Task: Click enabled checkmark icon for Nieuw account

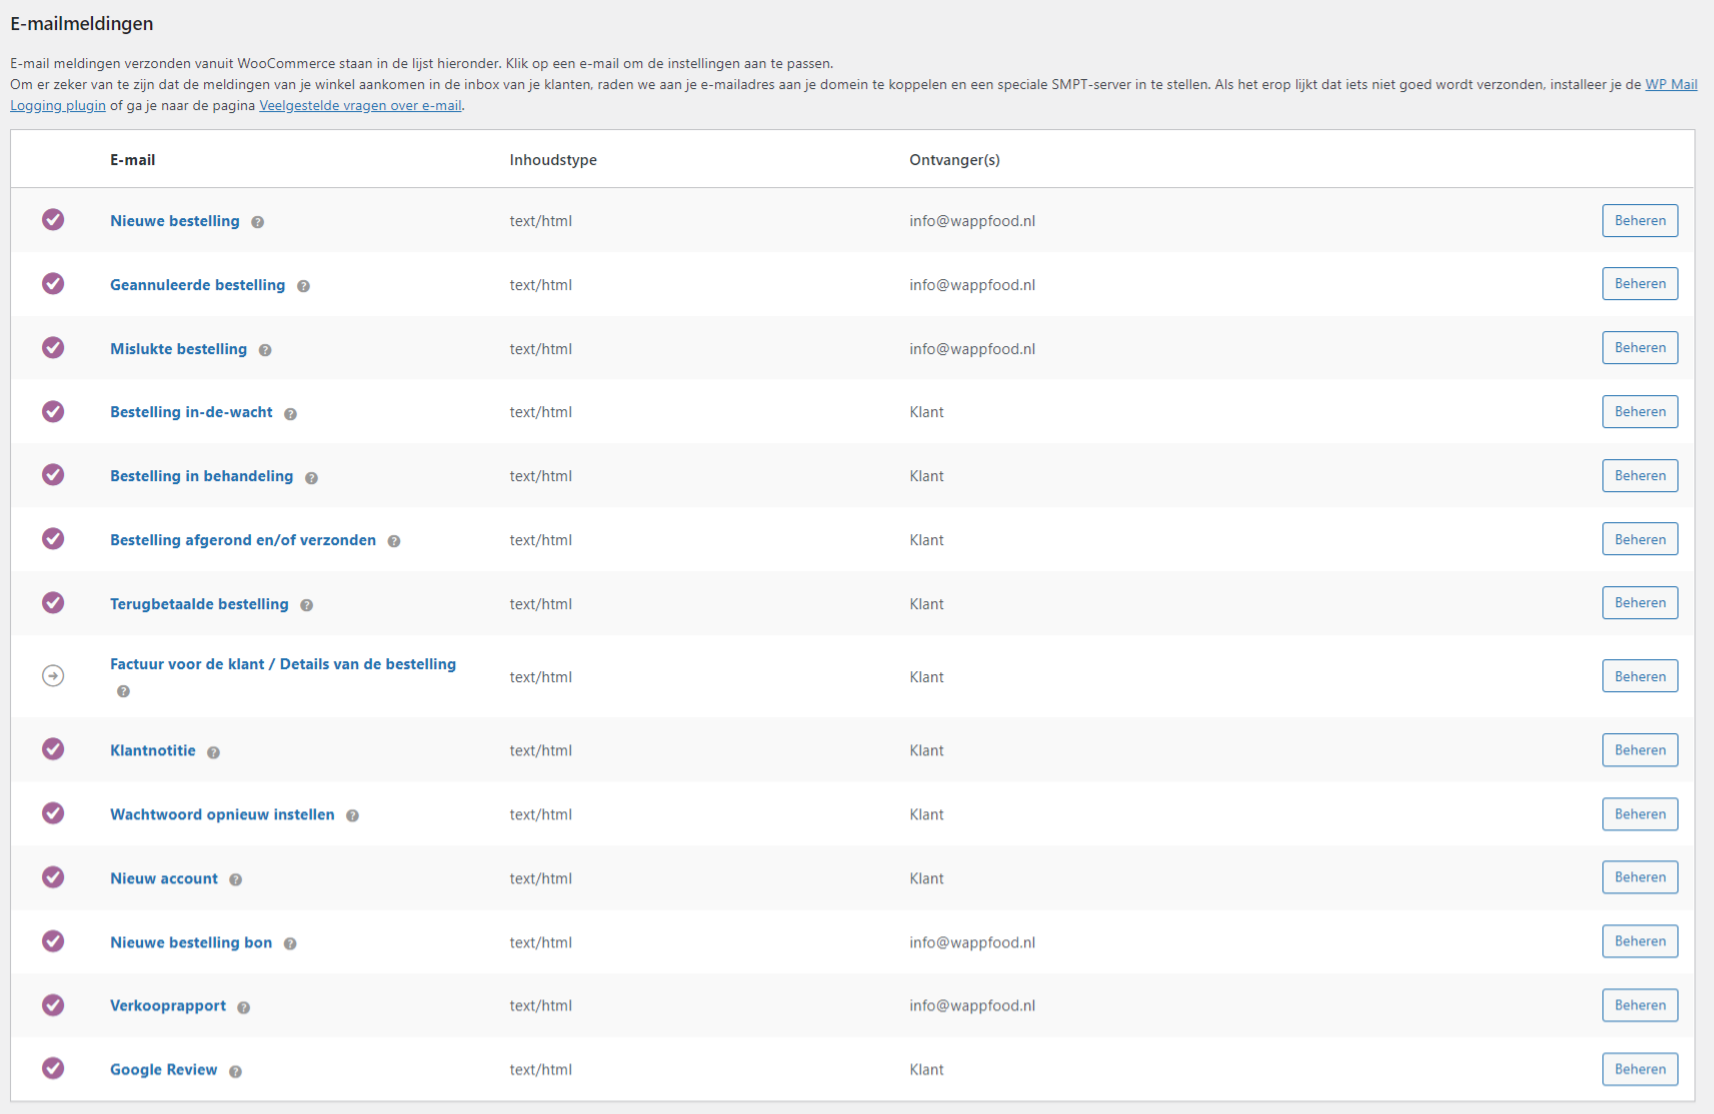Action: click(x=53, y=877)
